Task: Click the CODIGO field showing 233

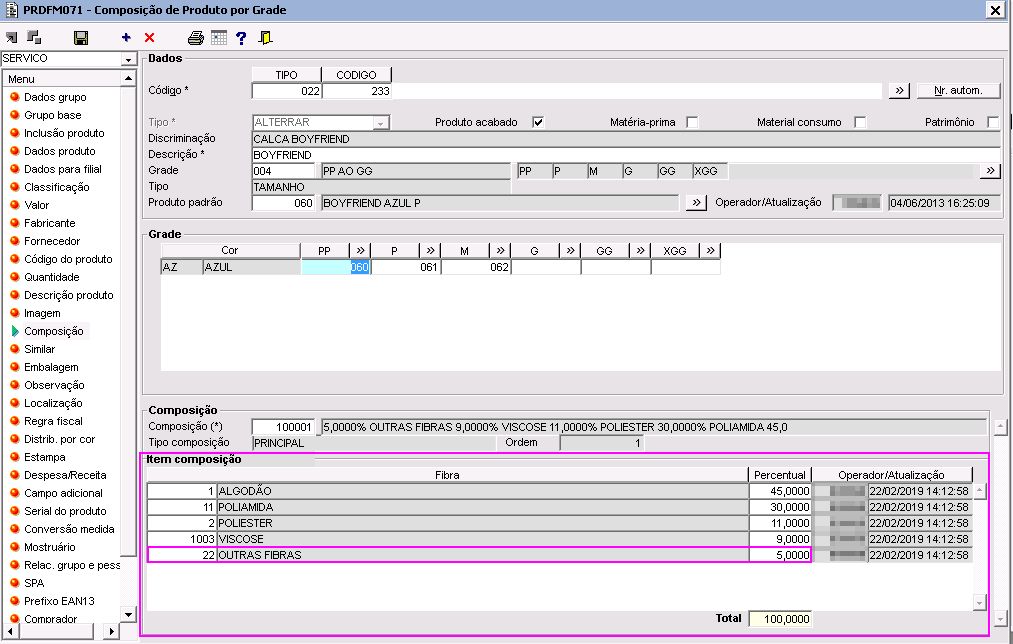Action: point(357,91)
